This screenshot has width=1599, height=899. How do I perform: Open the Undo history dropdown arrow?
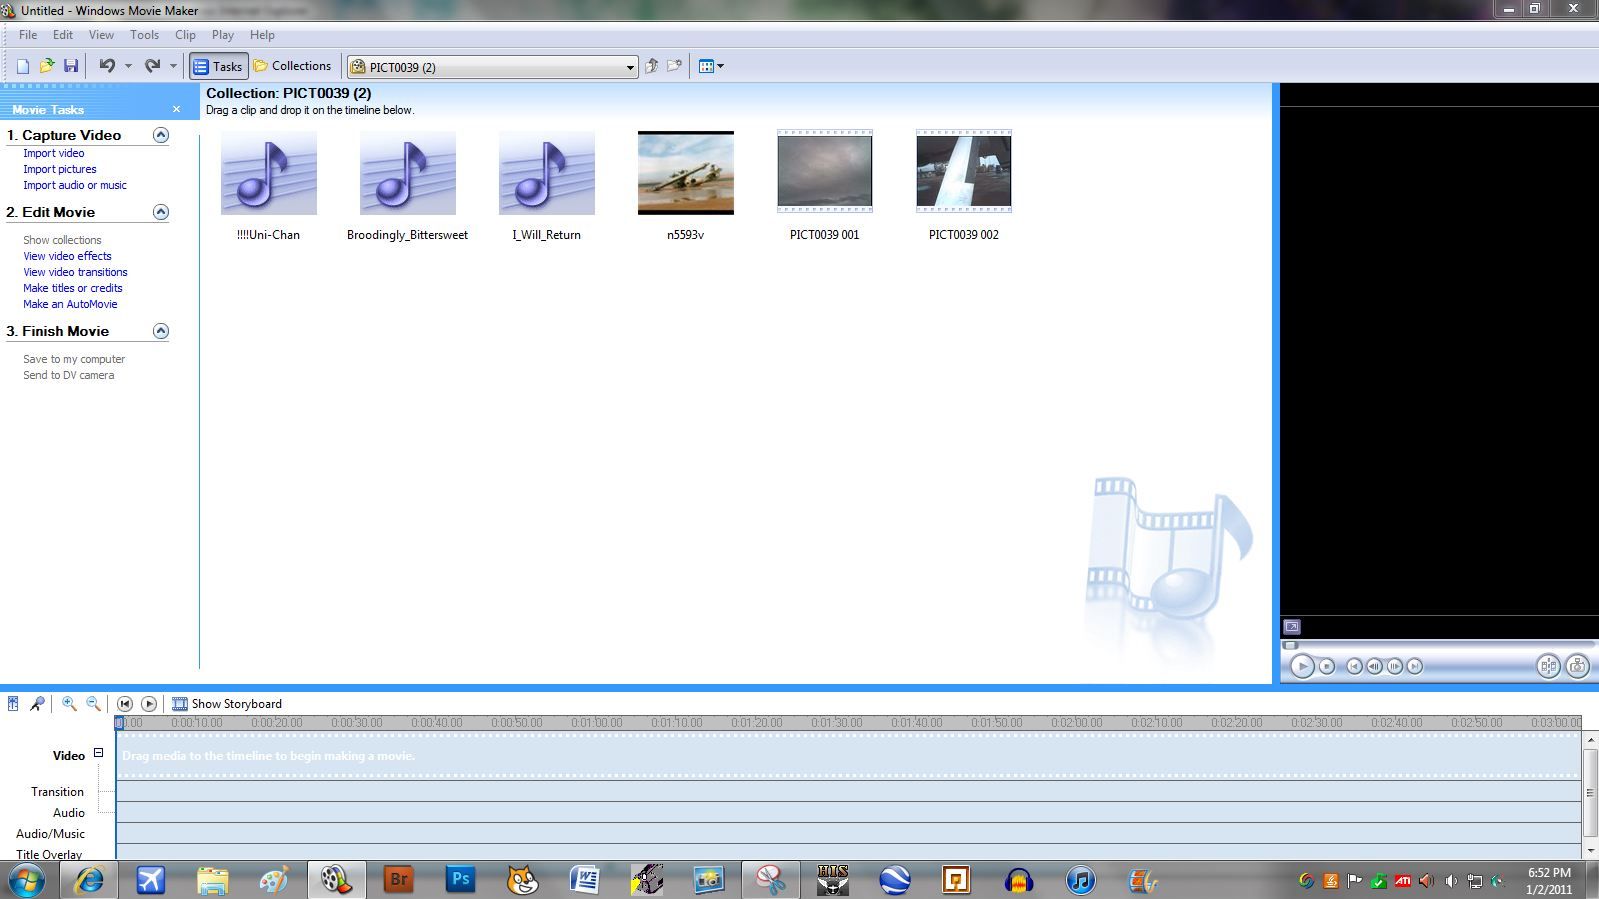coord(128,66)
